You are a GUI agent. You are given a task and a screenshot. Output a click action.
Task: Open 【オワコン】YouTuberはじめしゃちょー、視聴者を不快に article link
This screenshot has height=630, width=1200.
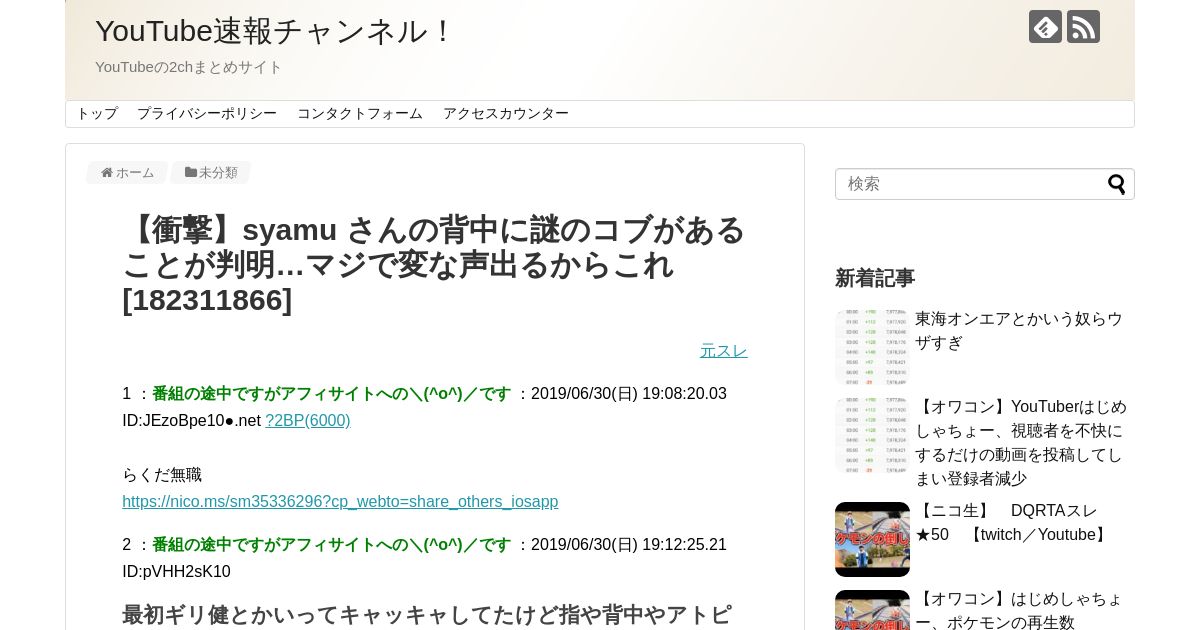click(x=1021, y=443)
